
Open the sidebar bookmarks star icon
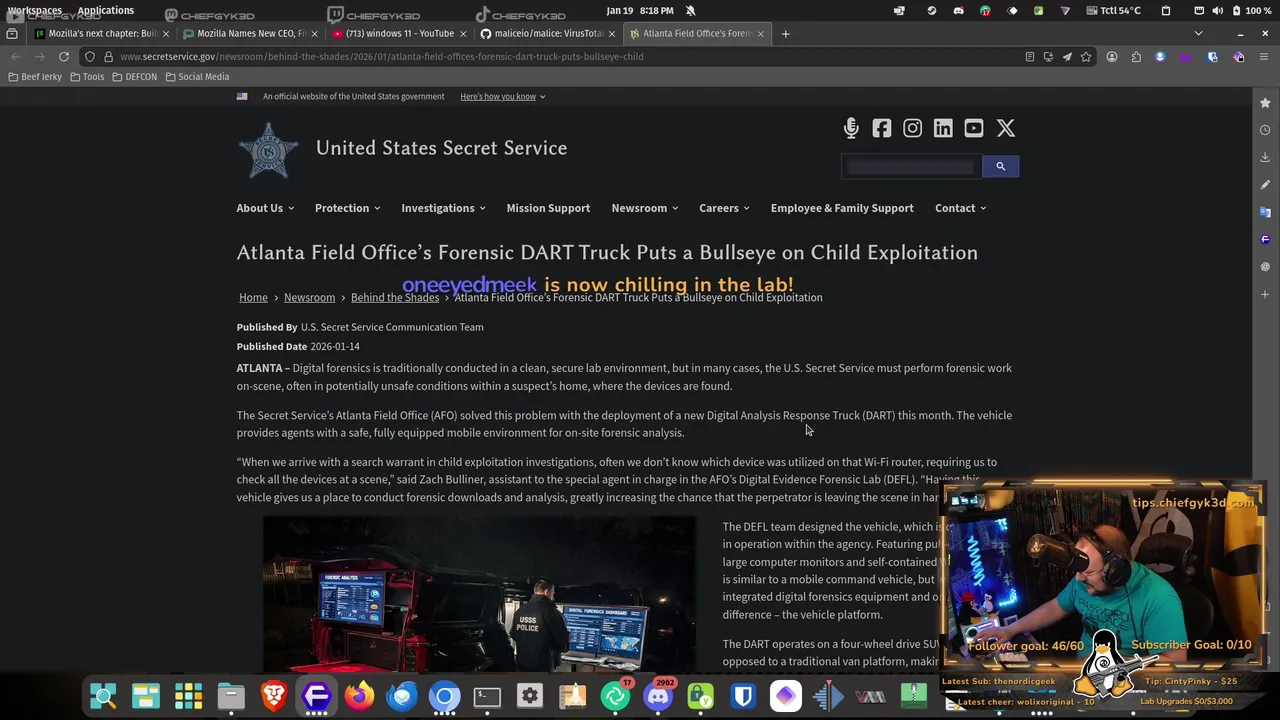point(1265,102)
